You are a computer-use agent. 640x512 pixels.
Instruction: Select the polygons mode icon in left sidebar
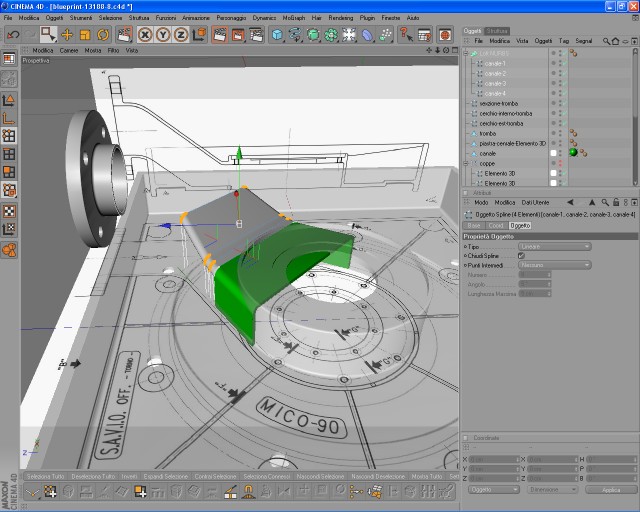pyautogui.click(x=9, y=172)
